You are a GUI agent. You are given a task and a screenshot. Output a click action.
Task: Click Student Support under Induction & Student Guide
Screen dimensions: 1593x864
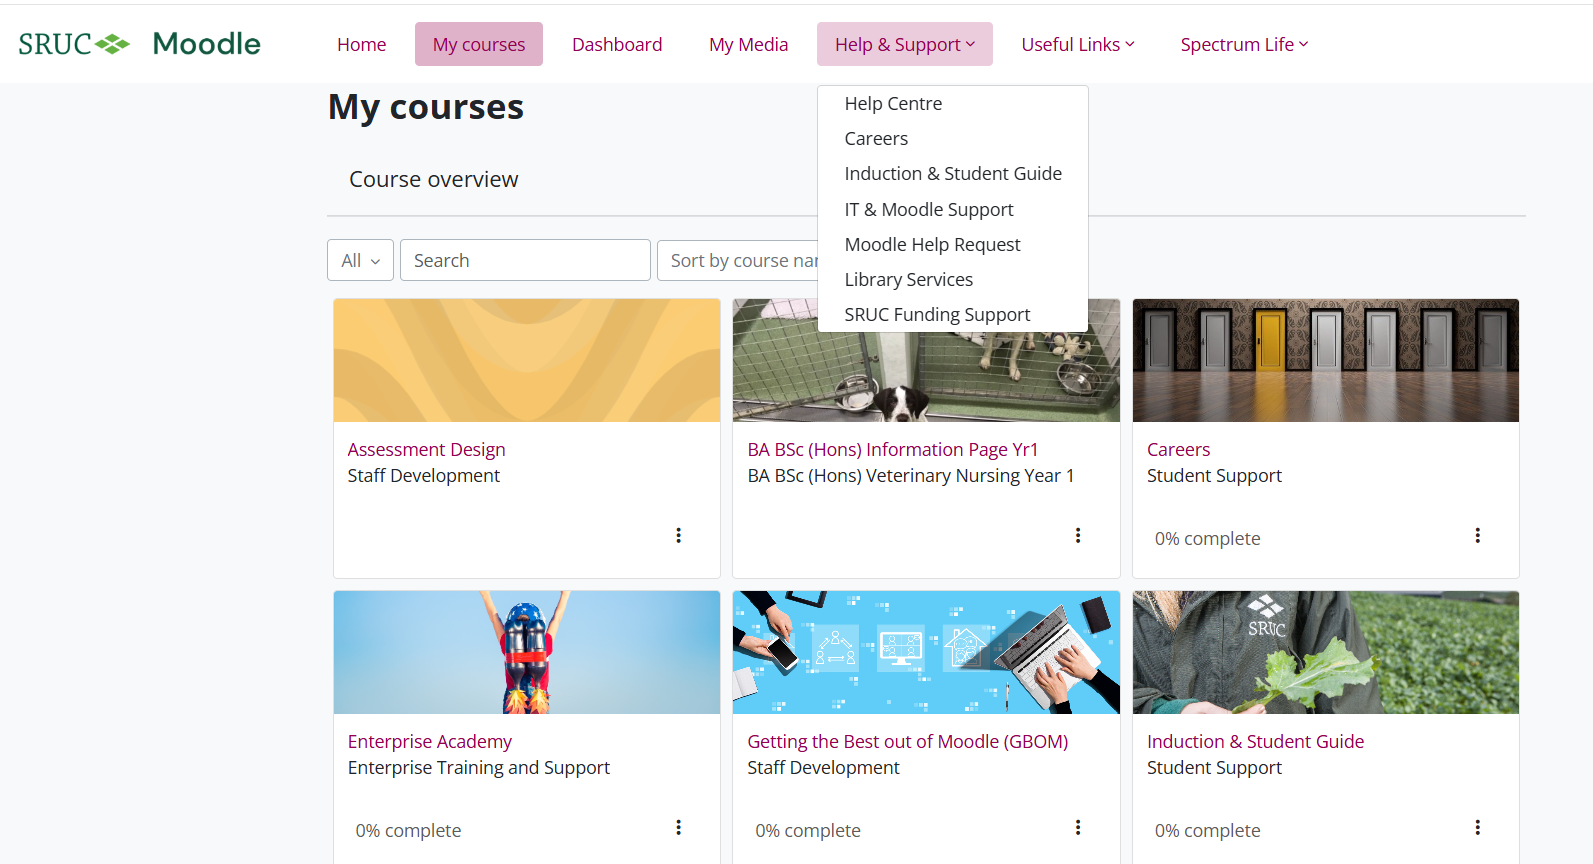coord(1214,768)
